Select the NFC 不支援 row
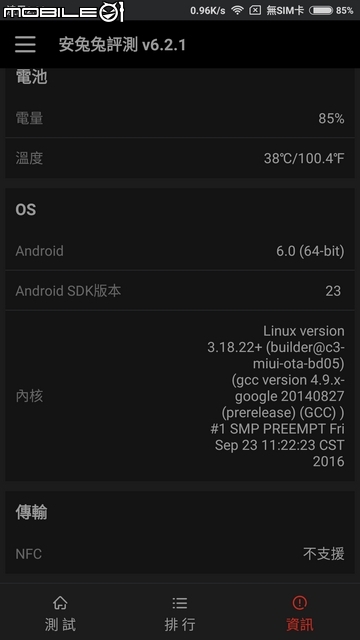The height and width of the screenshot is (640, 360). pos(180,554)
